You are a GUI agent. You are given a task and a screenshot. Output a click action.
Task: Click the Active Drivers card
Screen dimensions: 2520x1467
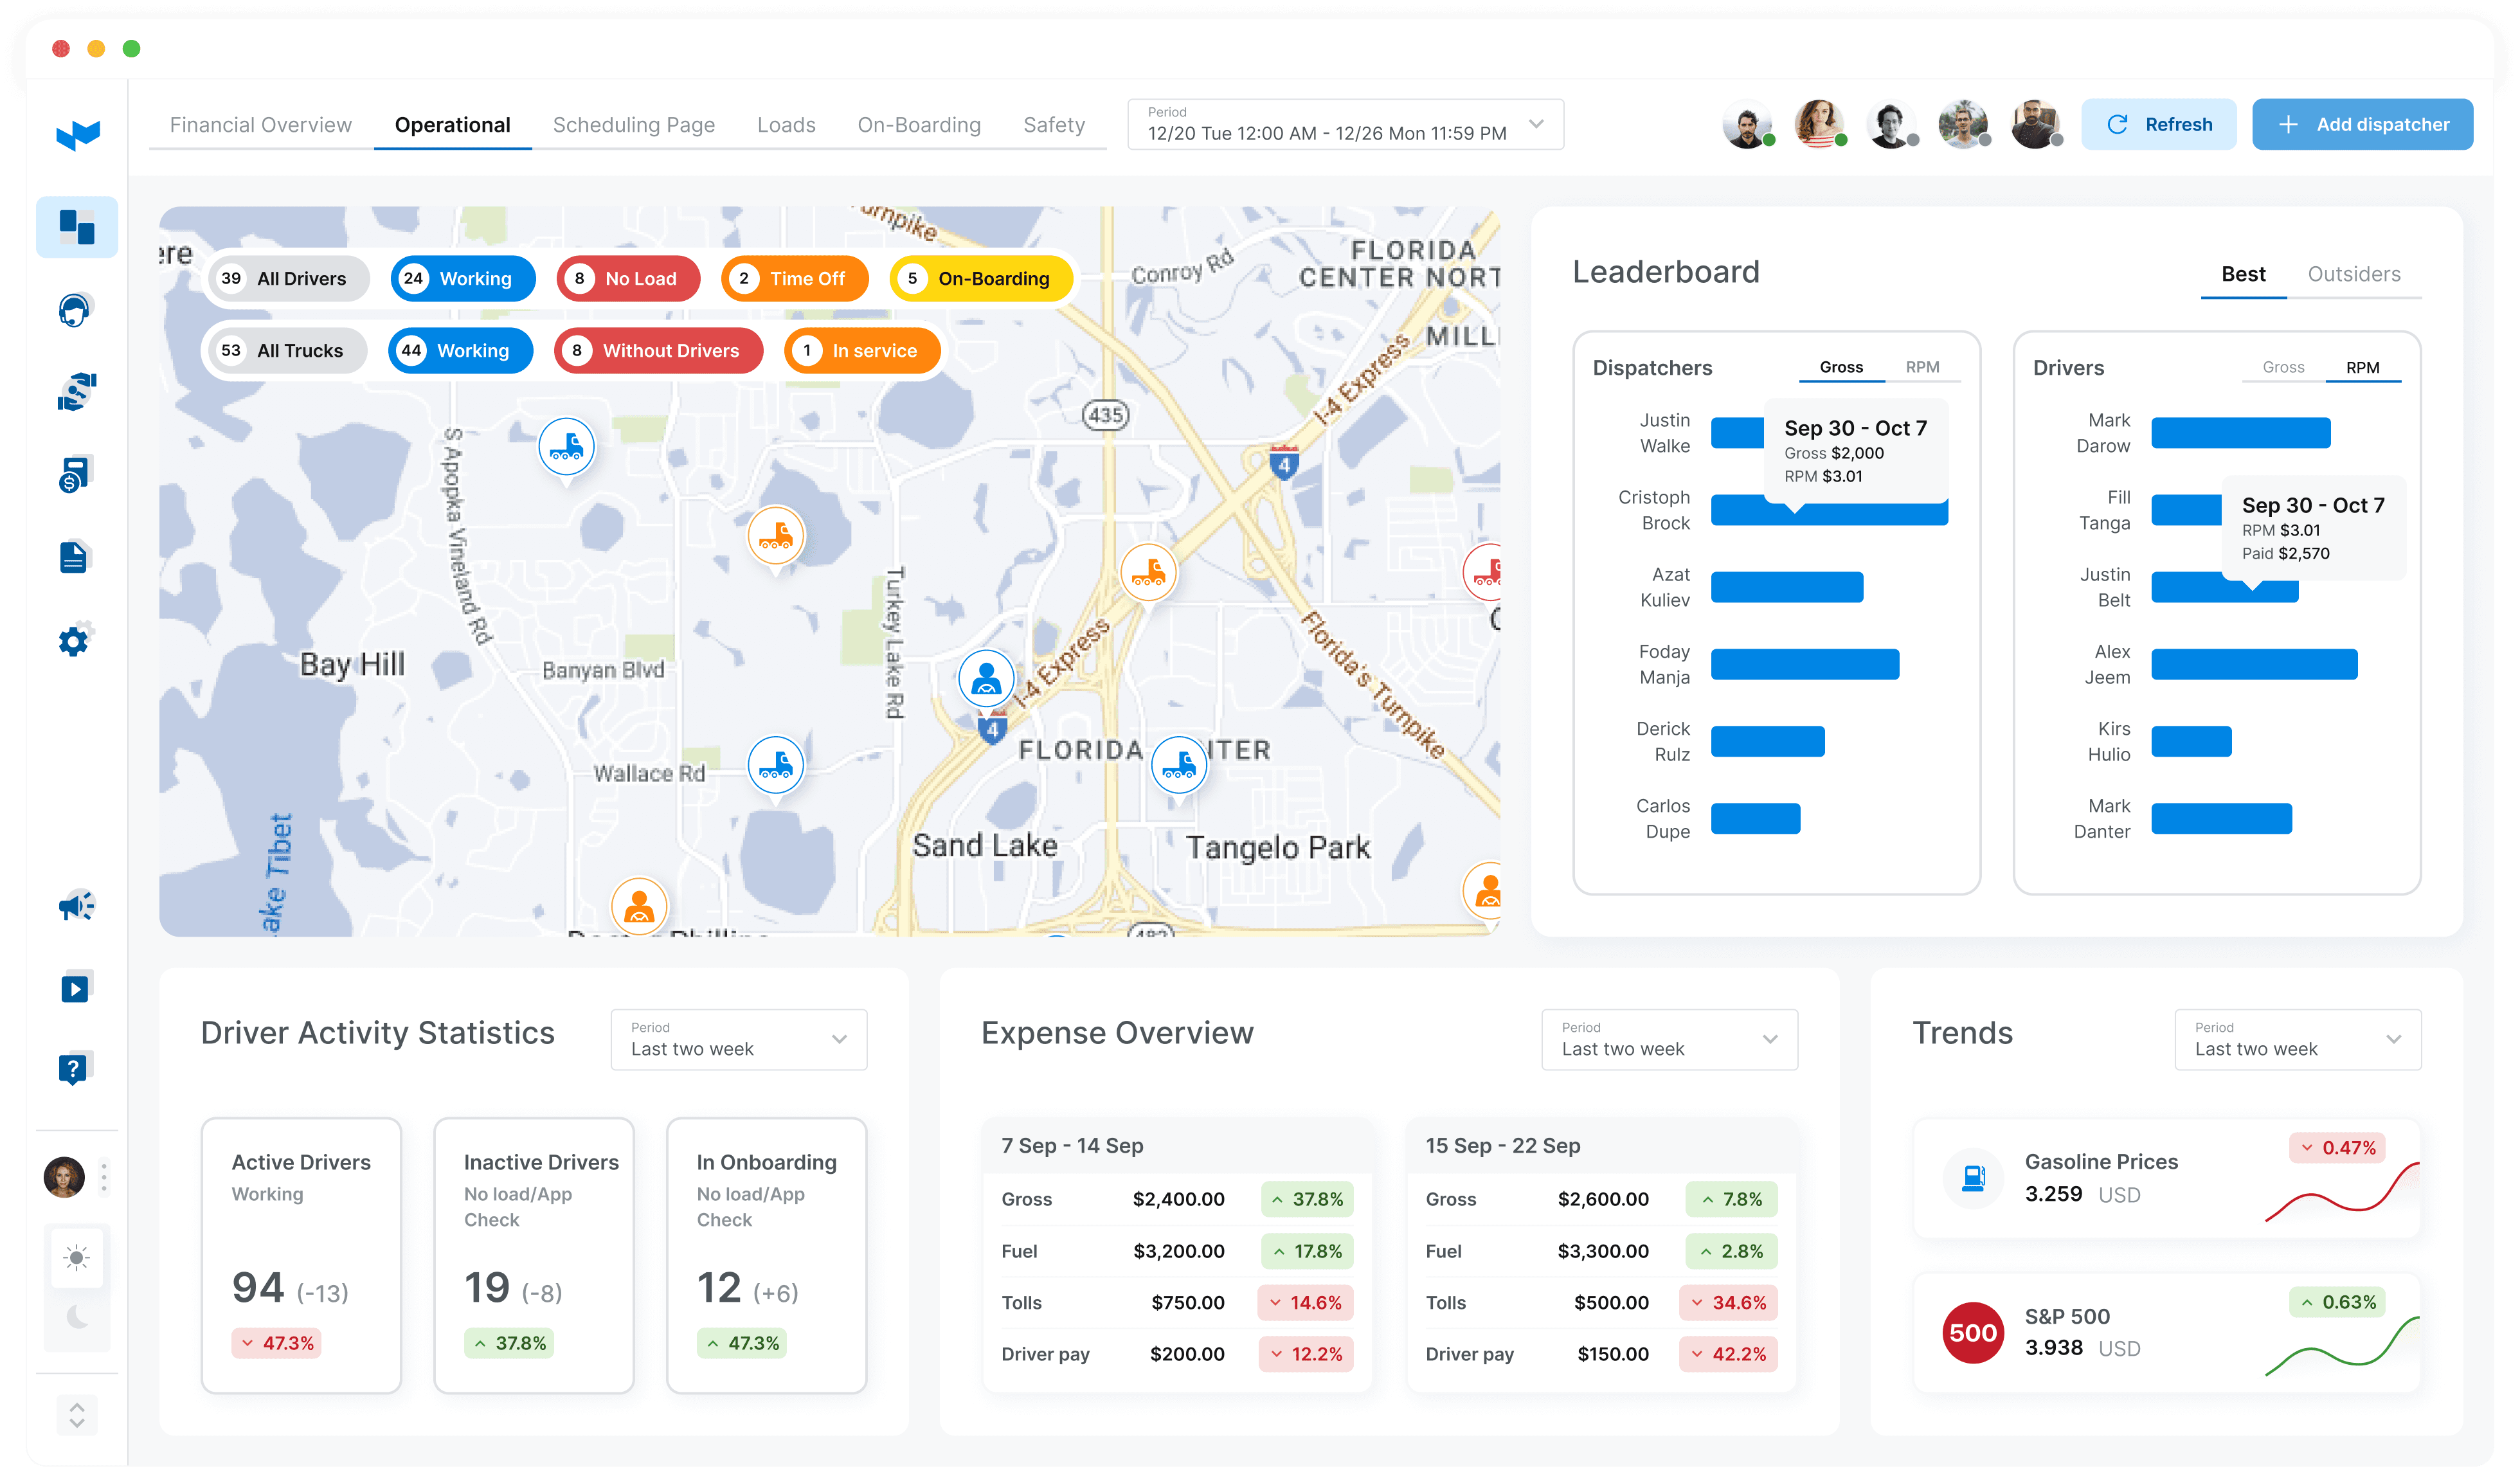pyautogui.click(x=301, y=1255)
